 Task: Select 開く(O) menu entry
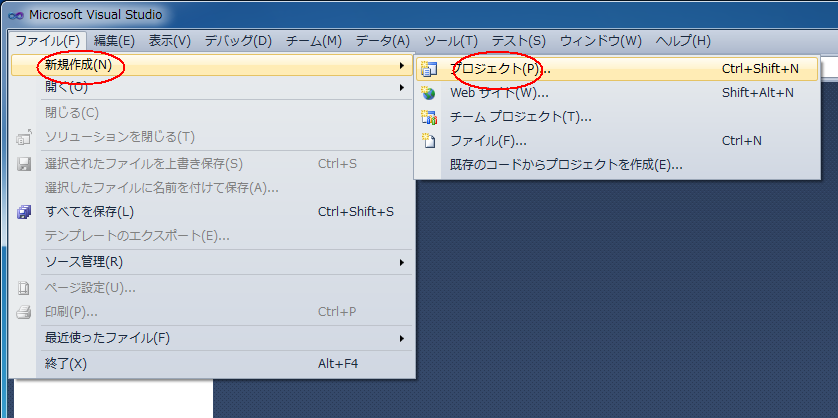[213, 87]
